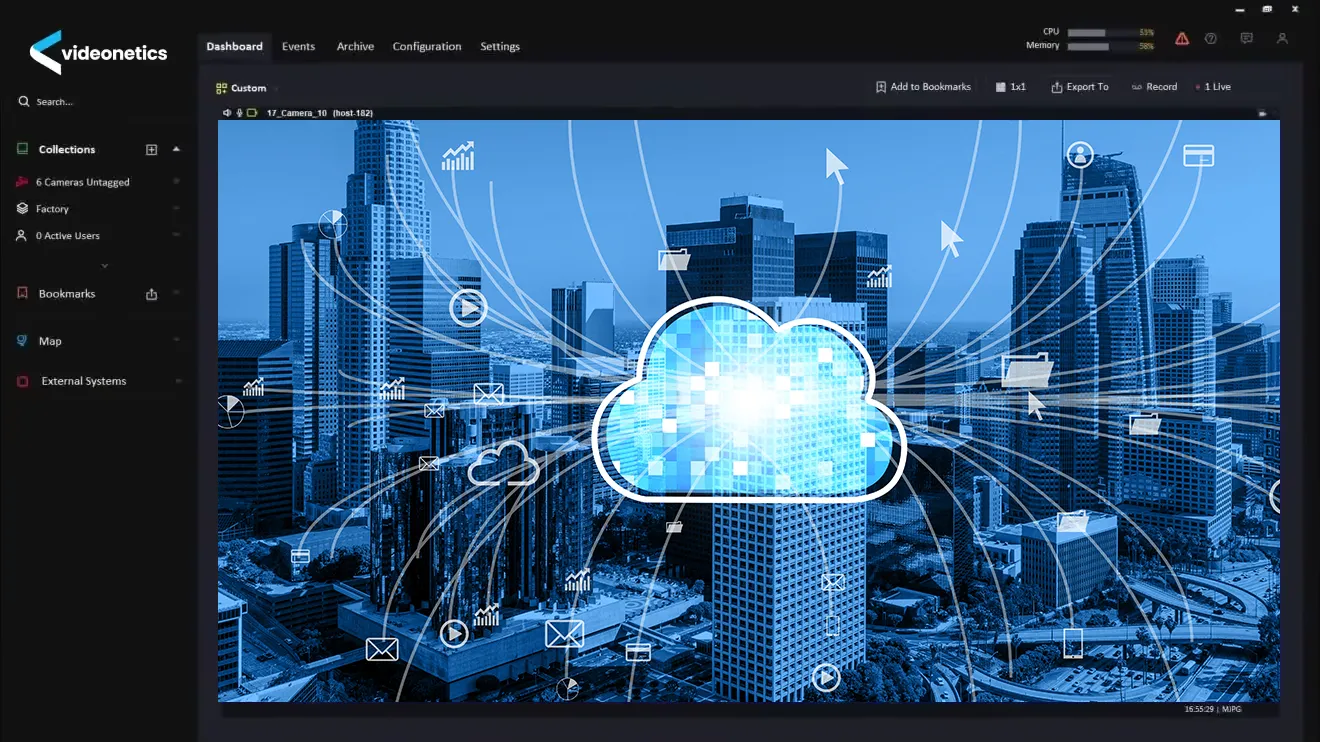Expand the chevron below Active Users
Screen dimensions: 1320x742
coord(105,266)
